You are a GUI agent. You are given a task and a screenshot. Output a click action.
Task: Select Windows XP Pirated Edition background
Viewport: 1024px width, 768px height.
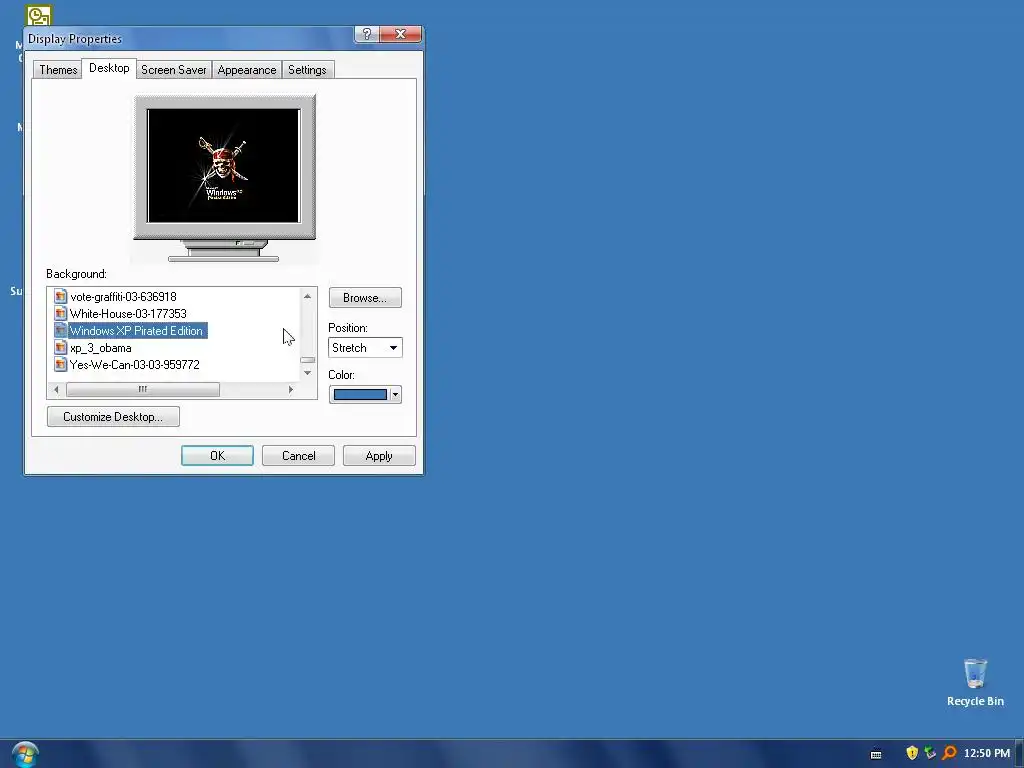[x=136, y=330]
